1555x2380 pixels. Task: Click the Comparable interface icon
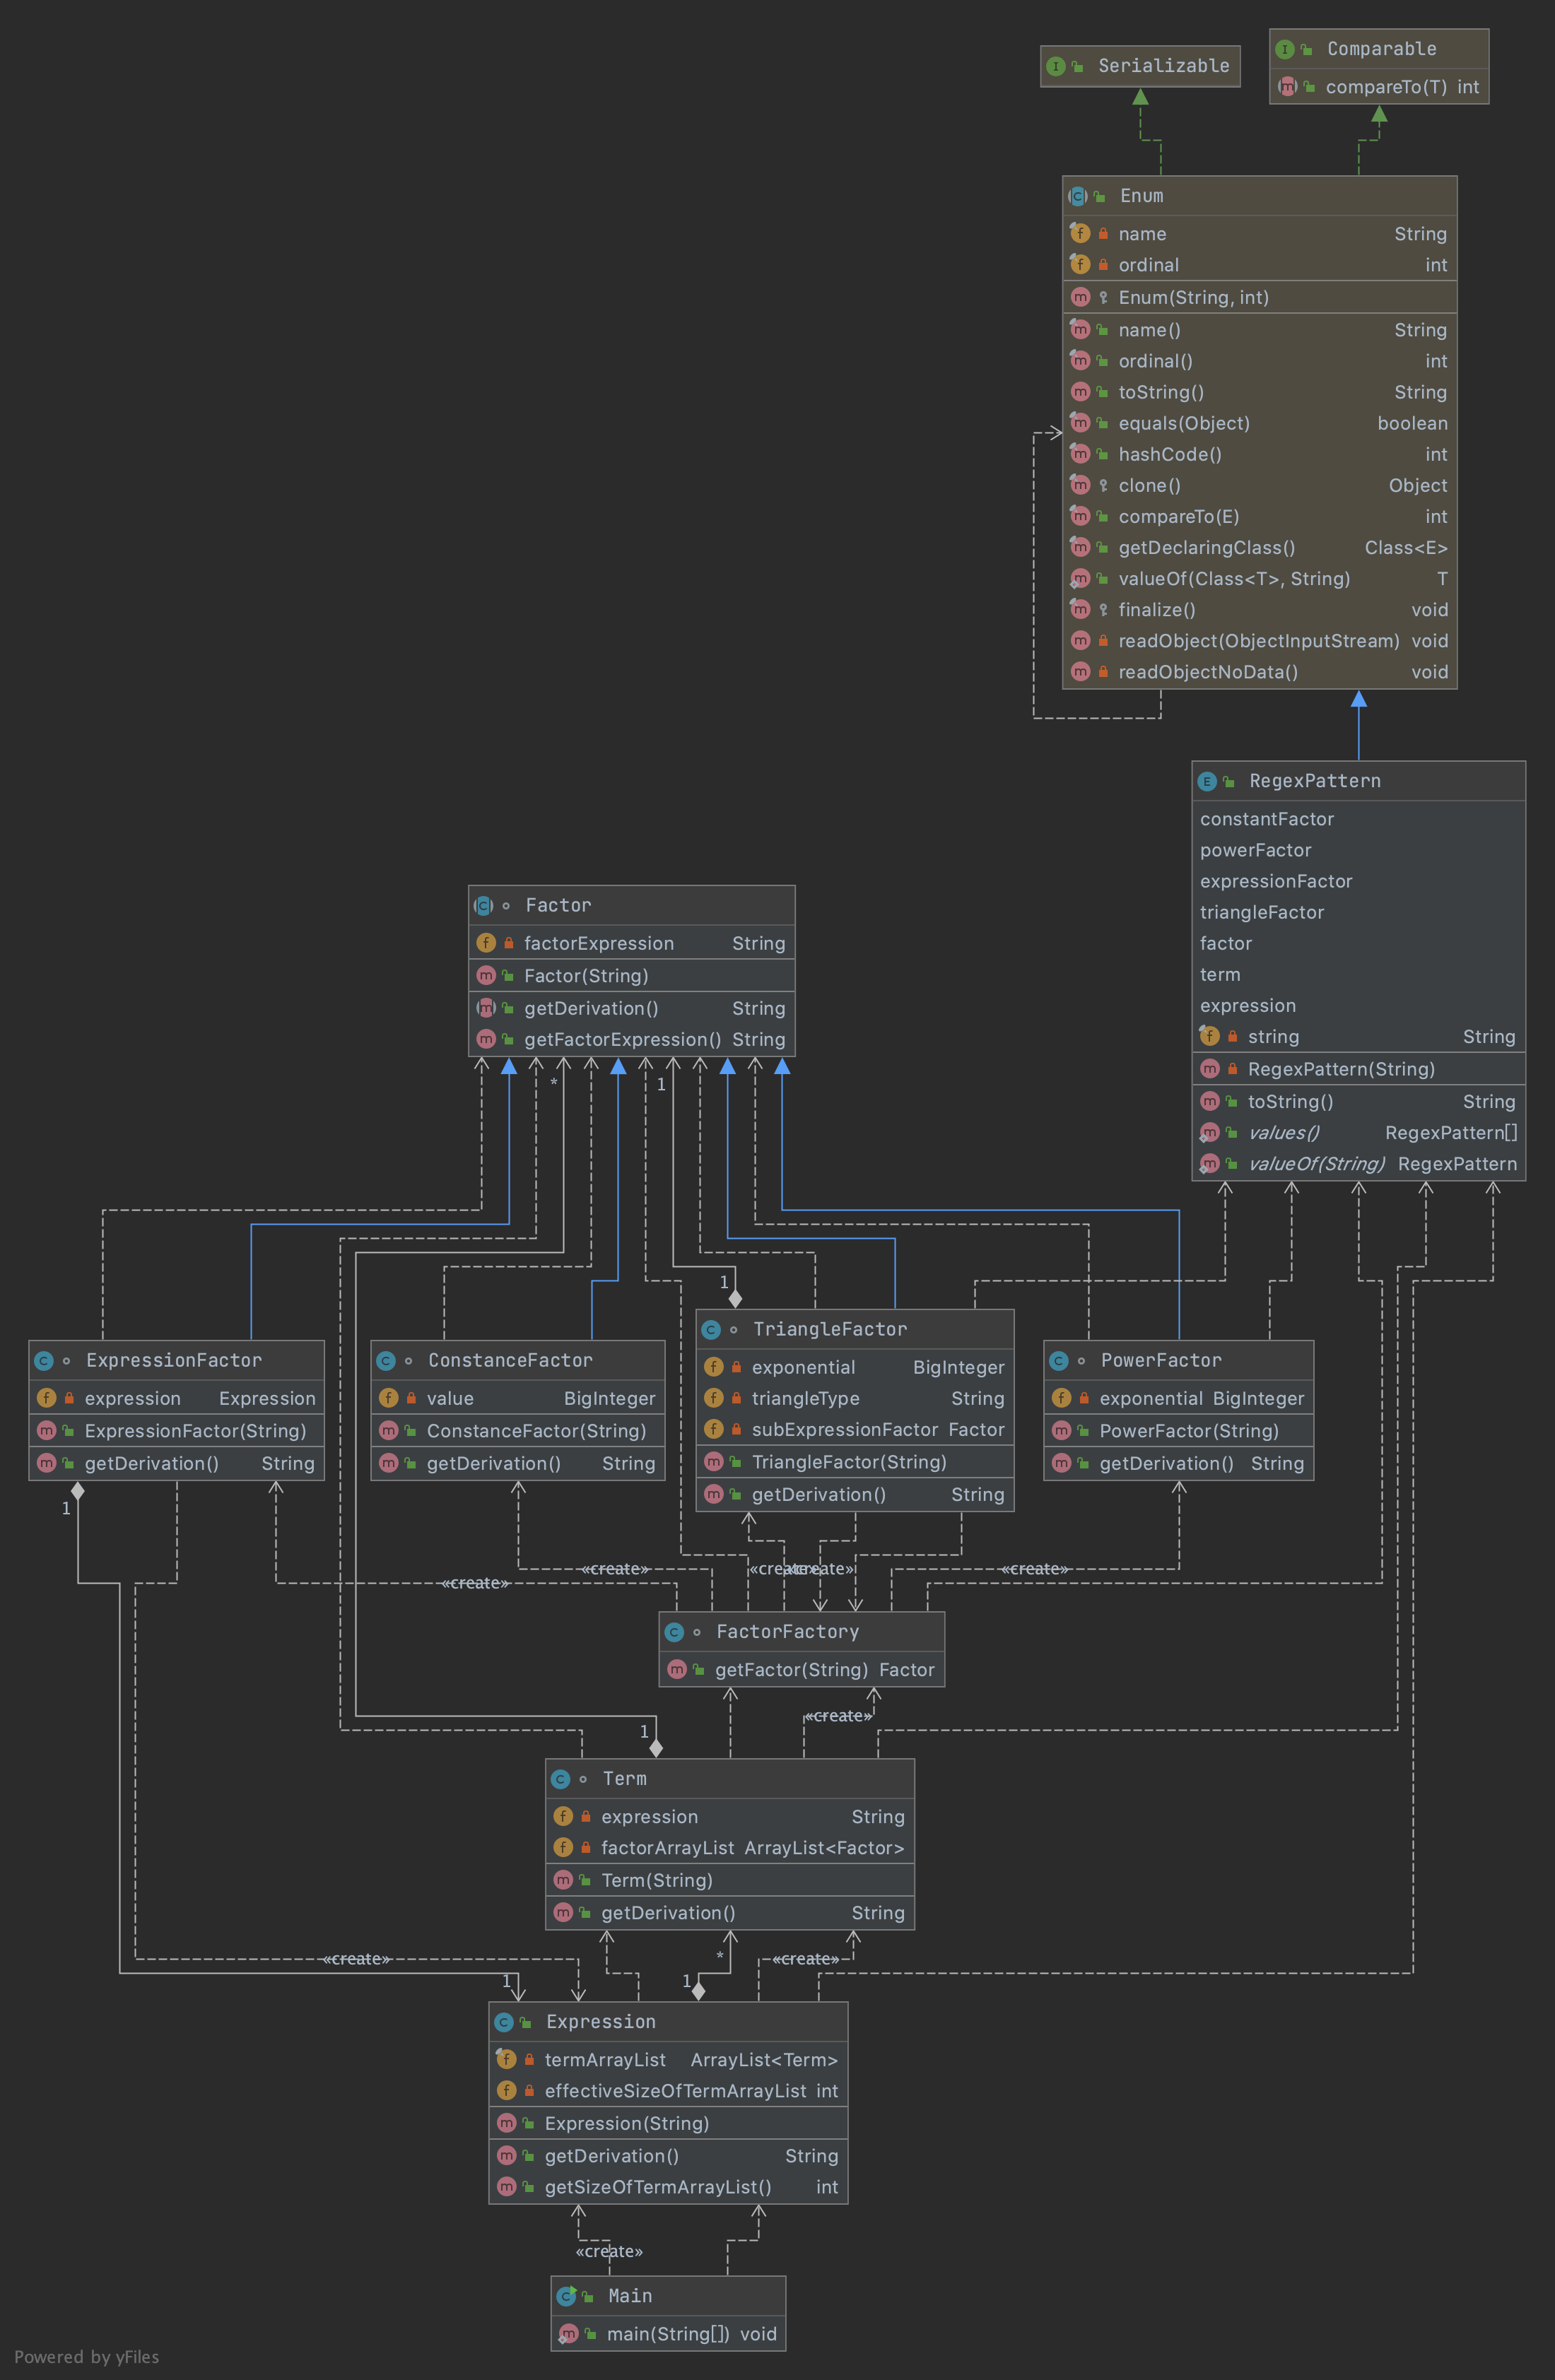tap(1285, 49)
